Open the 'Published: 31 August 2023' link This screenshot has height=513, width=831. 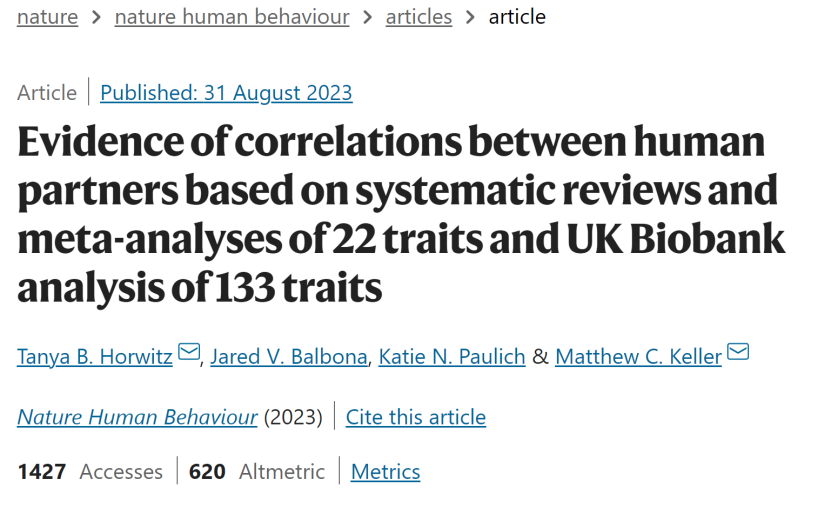(x=226, y=93)
